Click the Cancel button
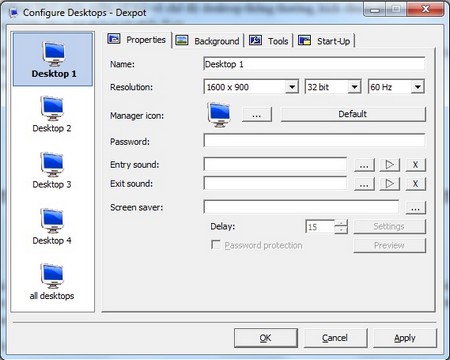 point(335,338)
